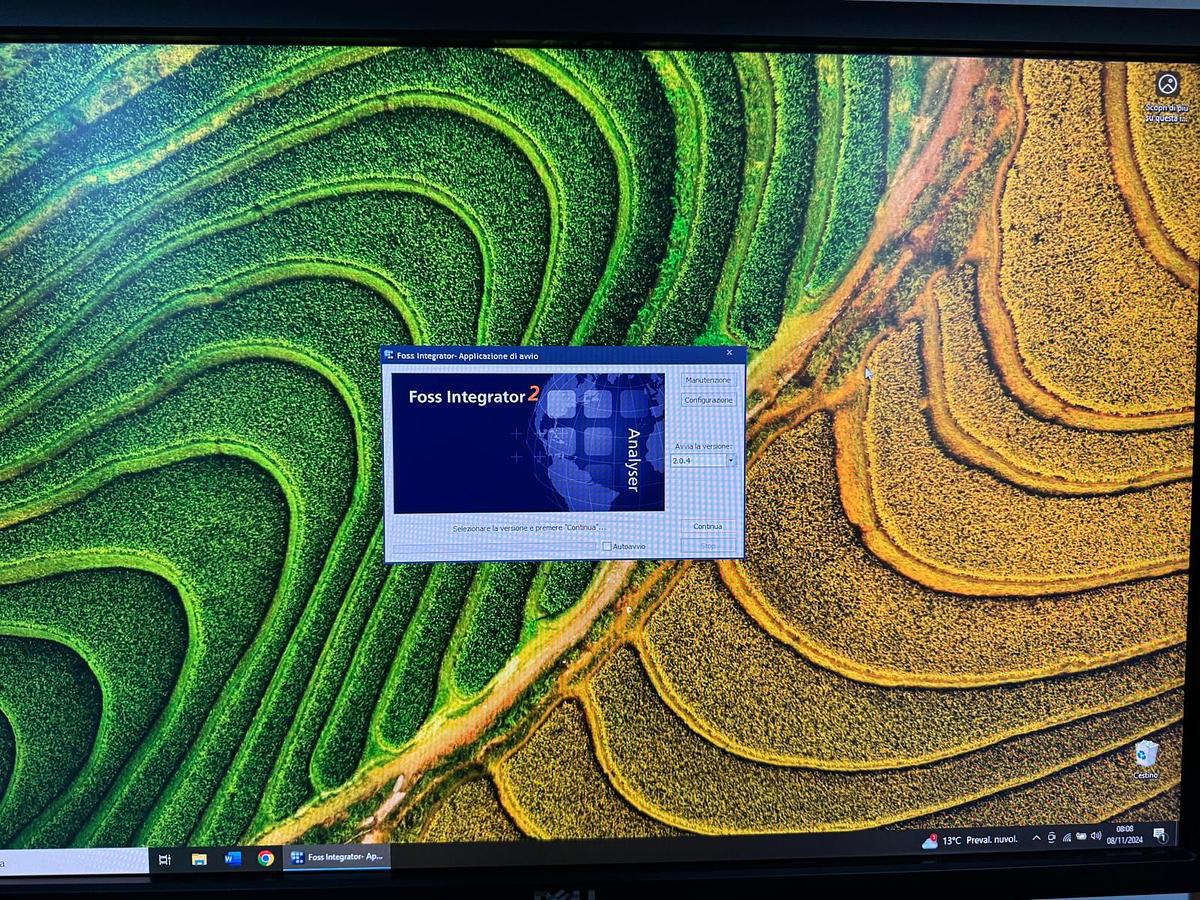Click the Manutenzione button
This screenshot has height=900, width=1200.
tap(708, 380)
